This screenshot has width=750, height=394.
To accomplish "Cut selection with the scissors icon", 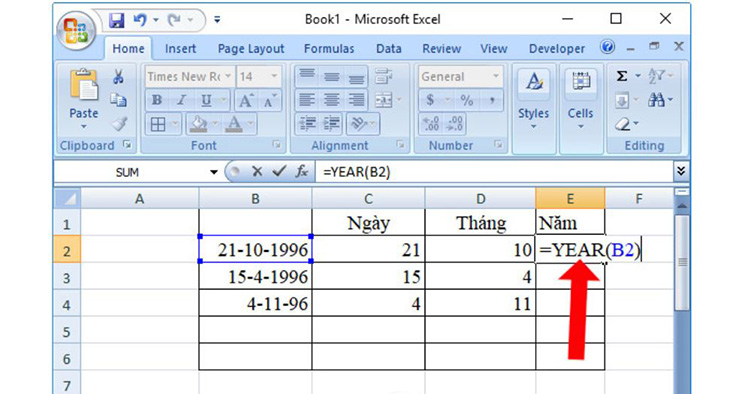I will point(118,77).
